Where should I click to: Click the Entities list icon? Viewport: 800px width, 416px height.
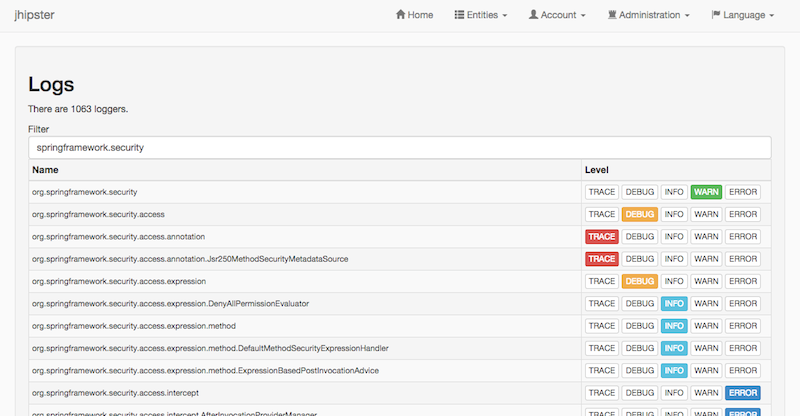459,15
